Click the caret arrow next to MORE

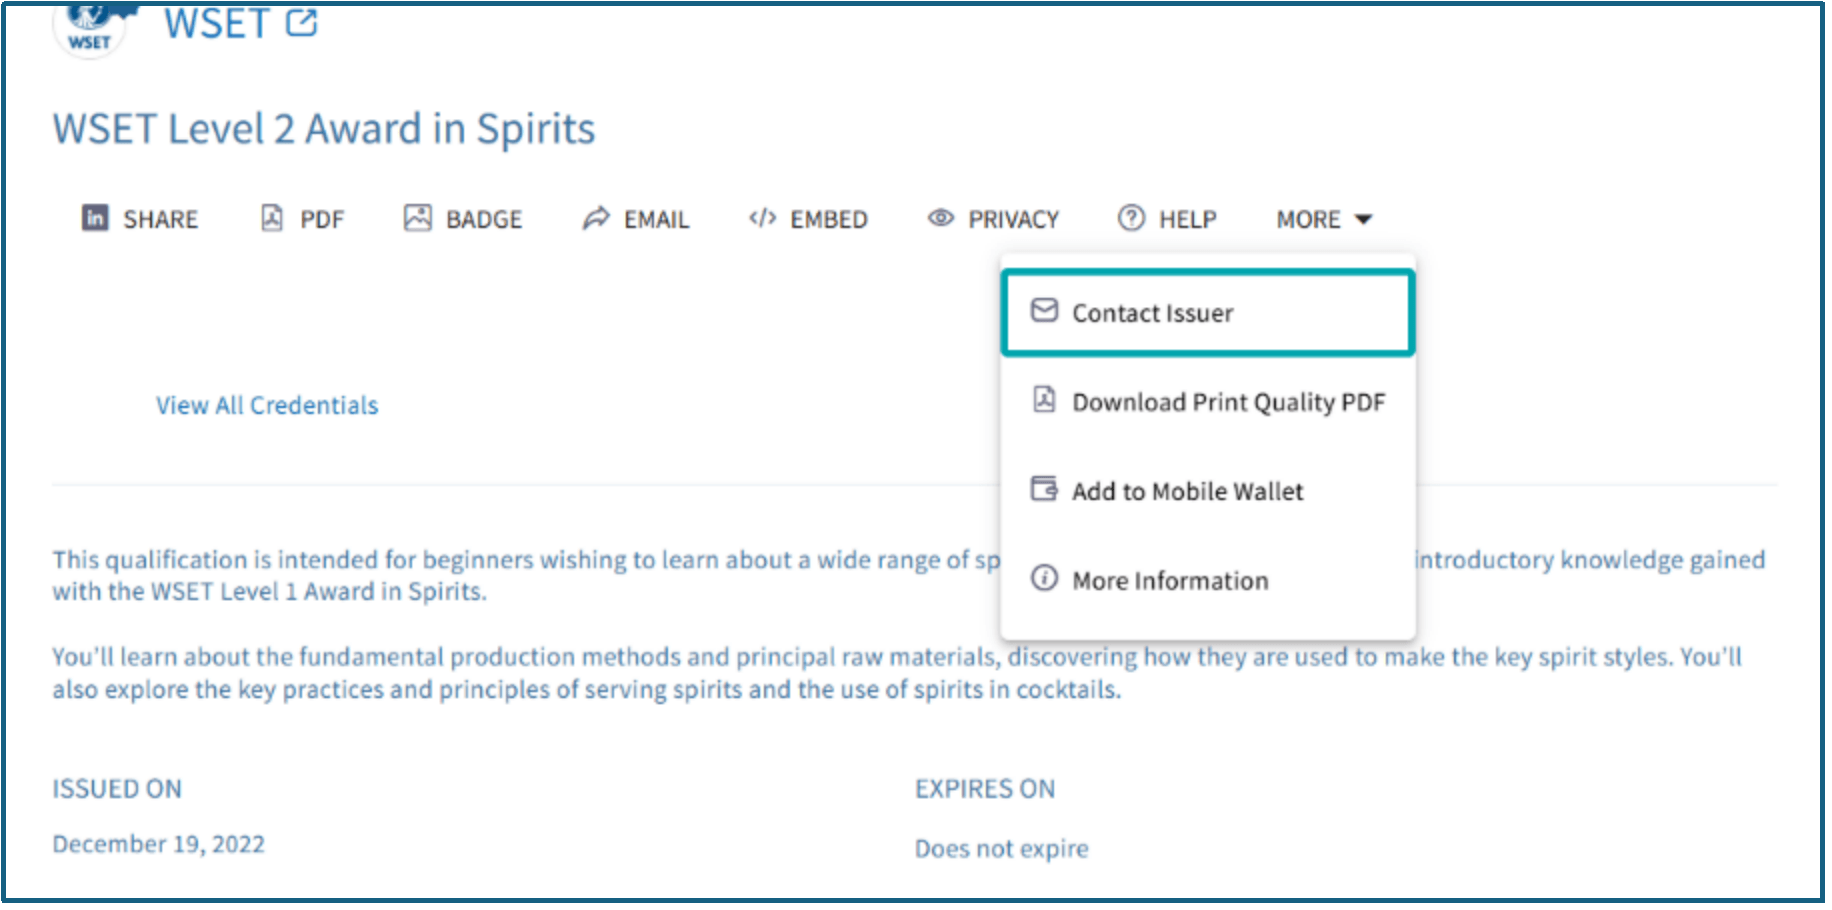[1364, 219]
